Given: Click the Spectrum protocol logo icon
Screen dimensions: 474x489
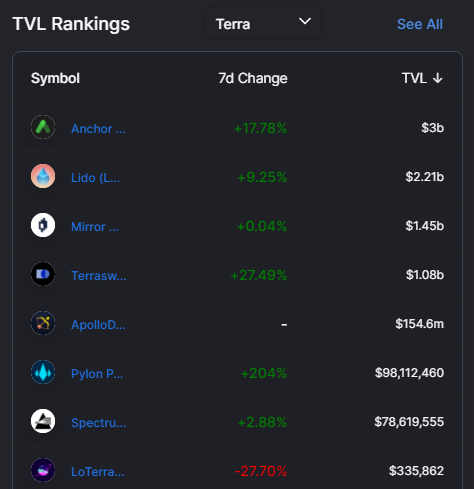Looking at the screenshot, I should [43, 421].
